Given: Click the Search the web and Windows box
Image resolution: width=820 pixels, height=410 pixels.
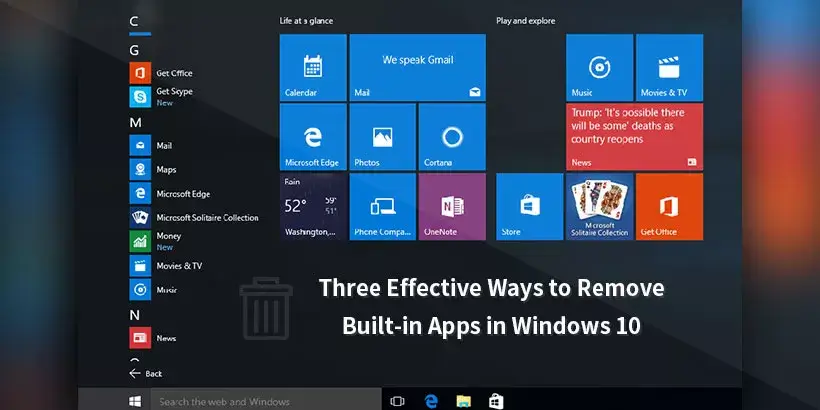Looking at the screenshot, I should [266, 401].
